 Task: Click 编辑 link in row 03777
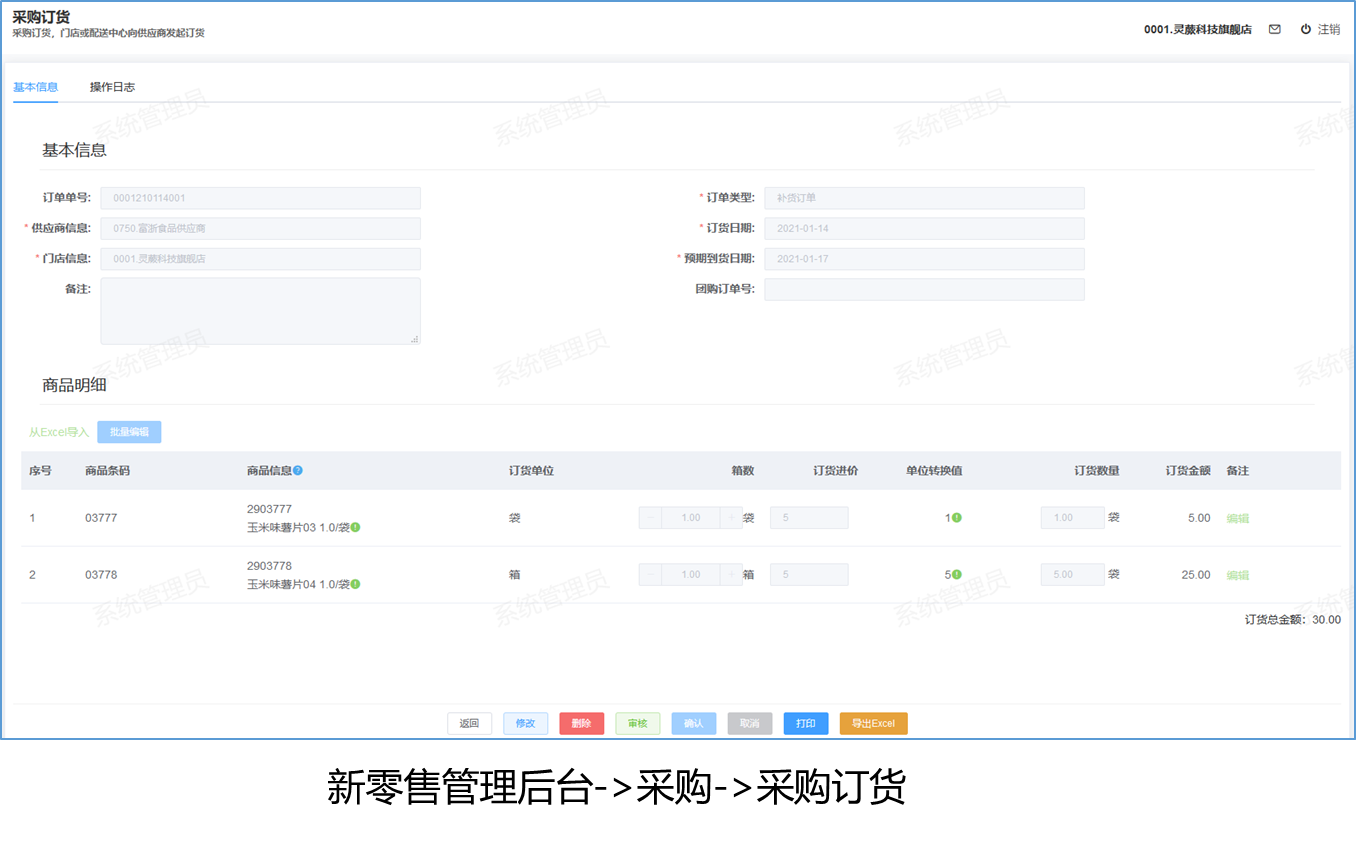pyautogui.click(x=1238, y=518)
